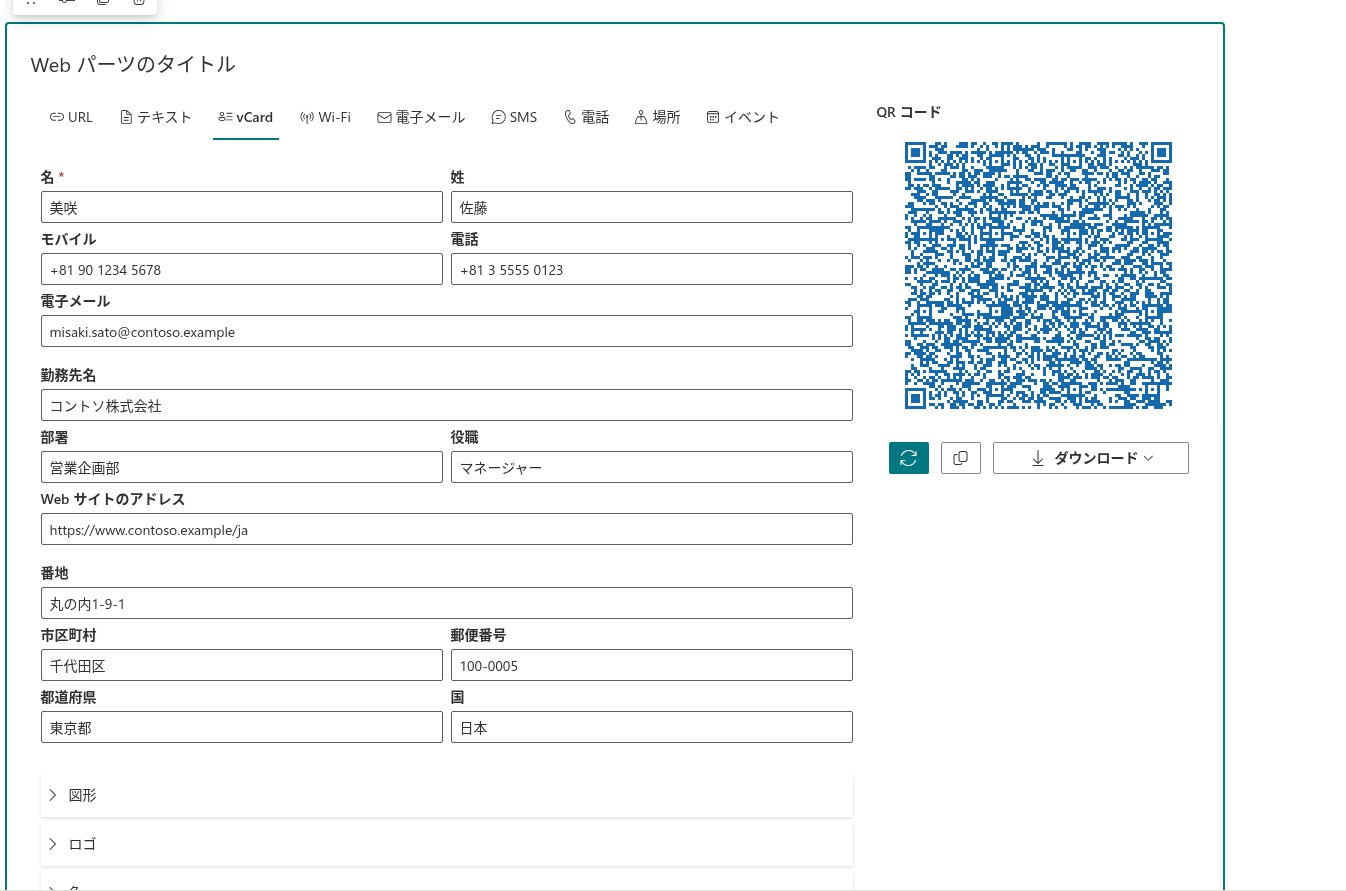Image resolution: width=1346 pixels, height=891 pixels.
Task: Focus the 部署 field containing 営業企画部
Action: tap(242, 467)
